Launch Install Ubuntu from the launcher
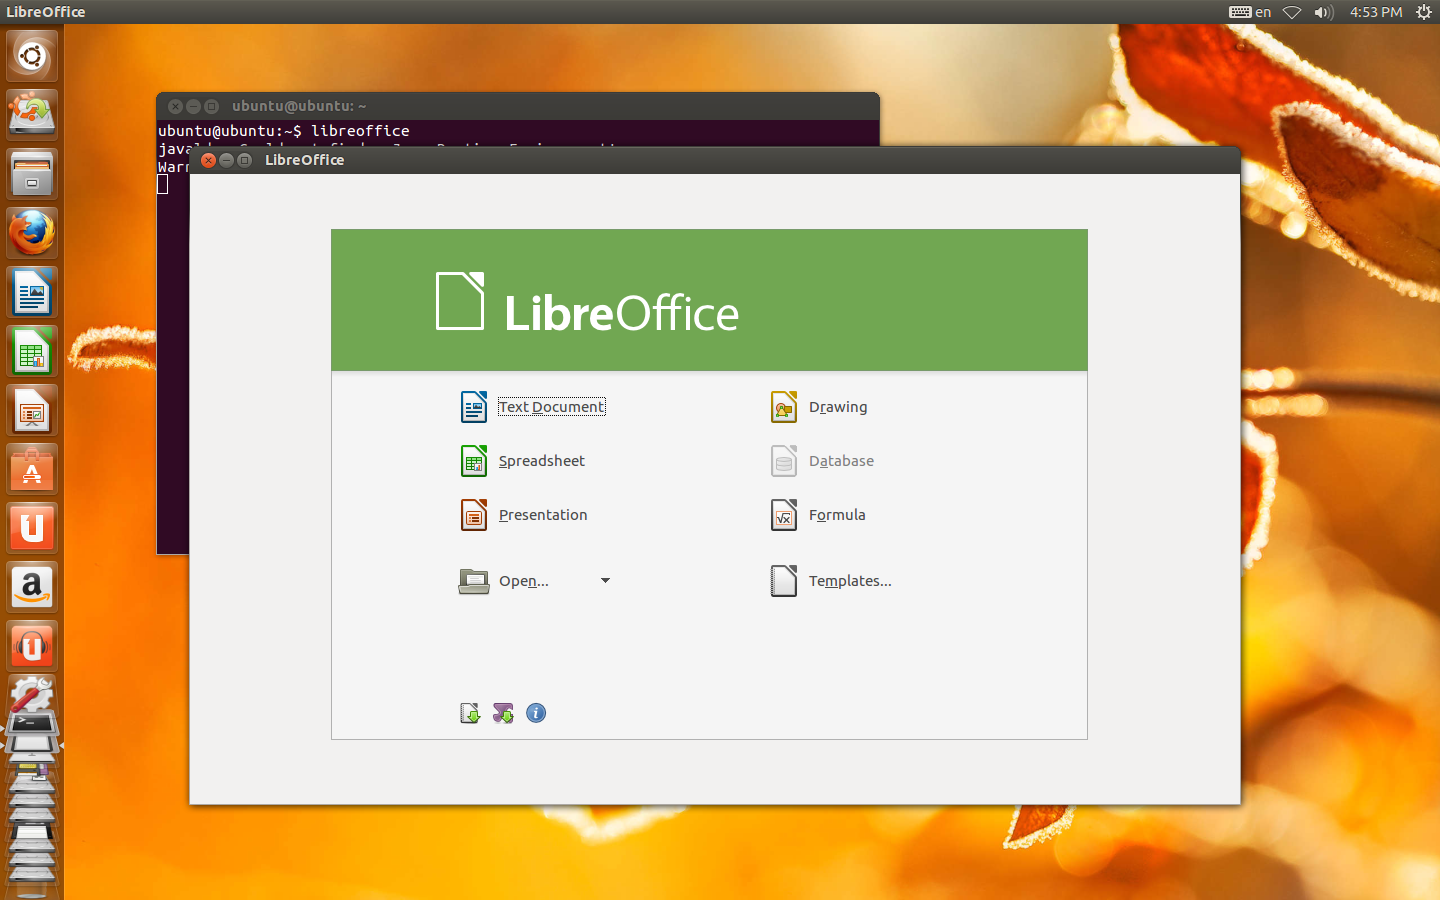The height and width of the screenshot is (900, 1440). pos(32,114)
